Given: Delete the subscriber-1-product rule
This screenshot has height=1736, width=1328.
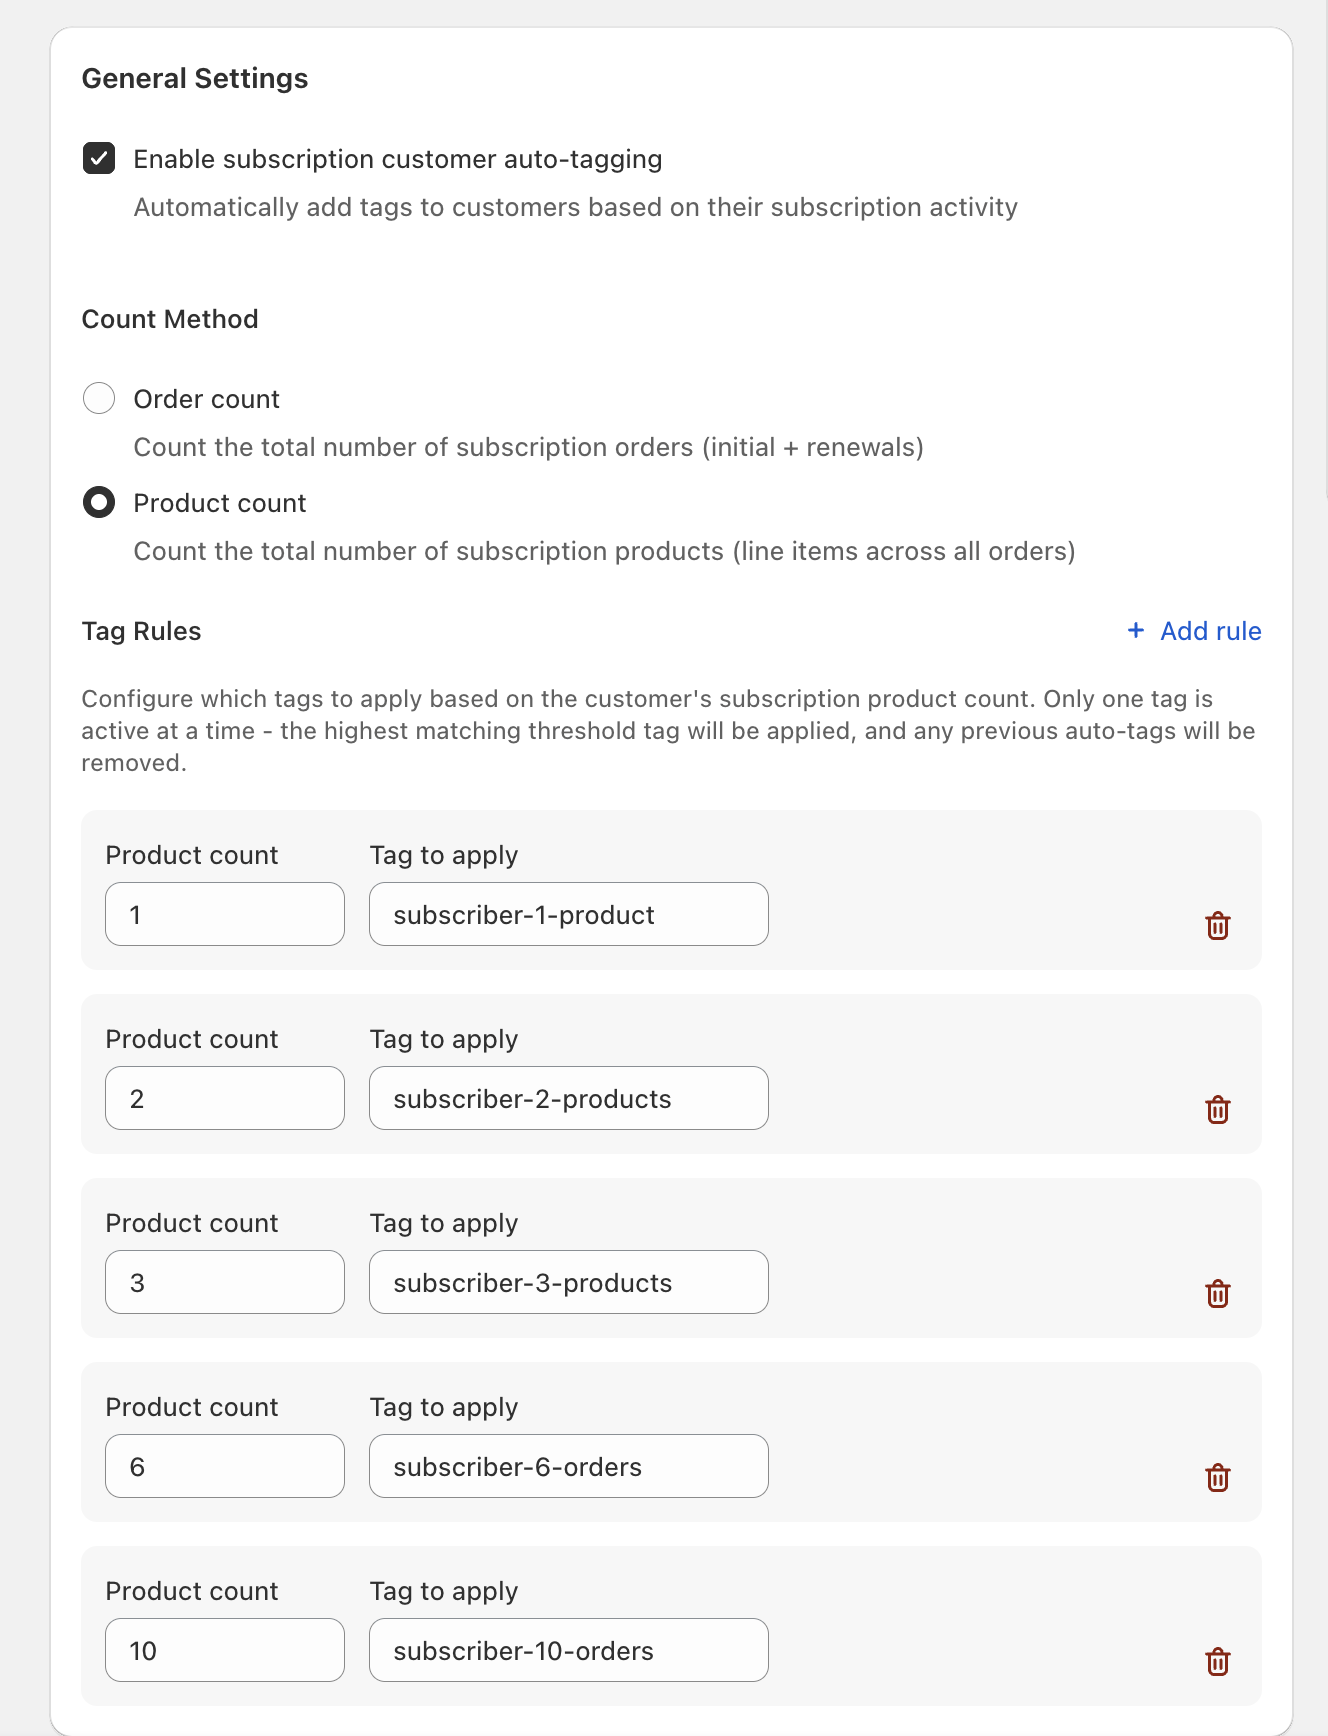Looking at the screenshot, I should pos(1218,927).
